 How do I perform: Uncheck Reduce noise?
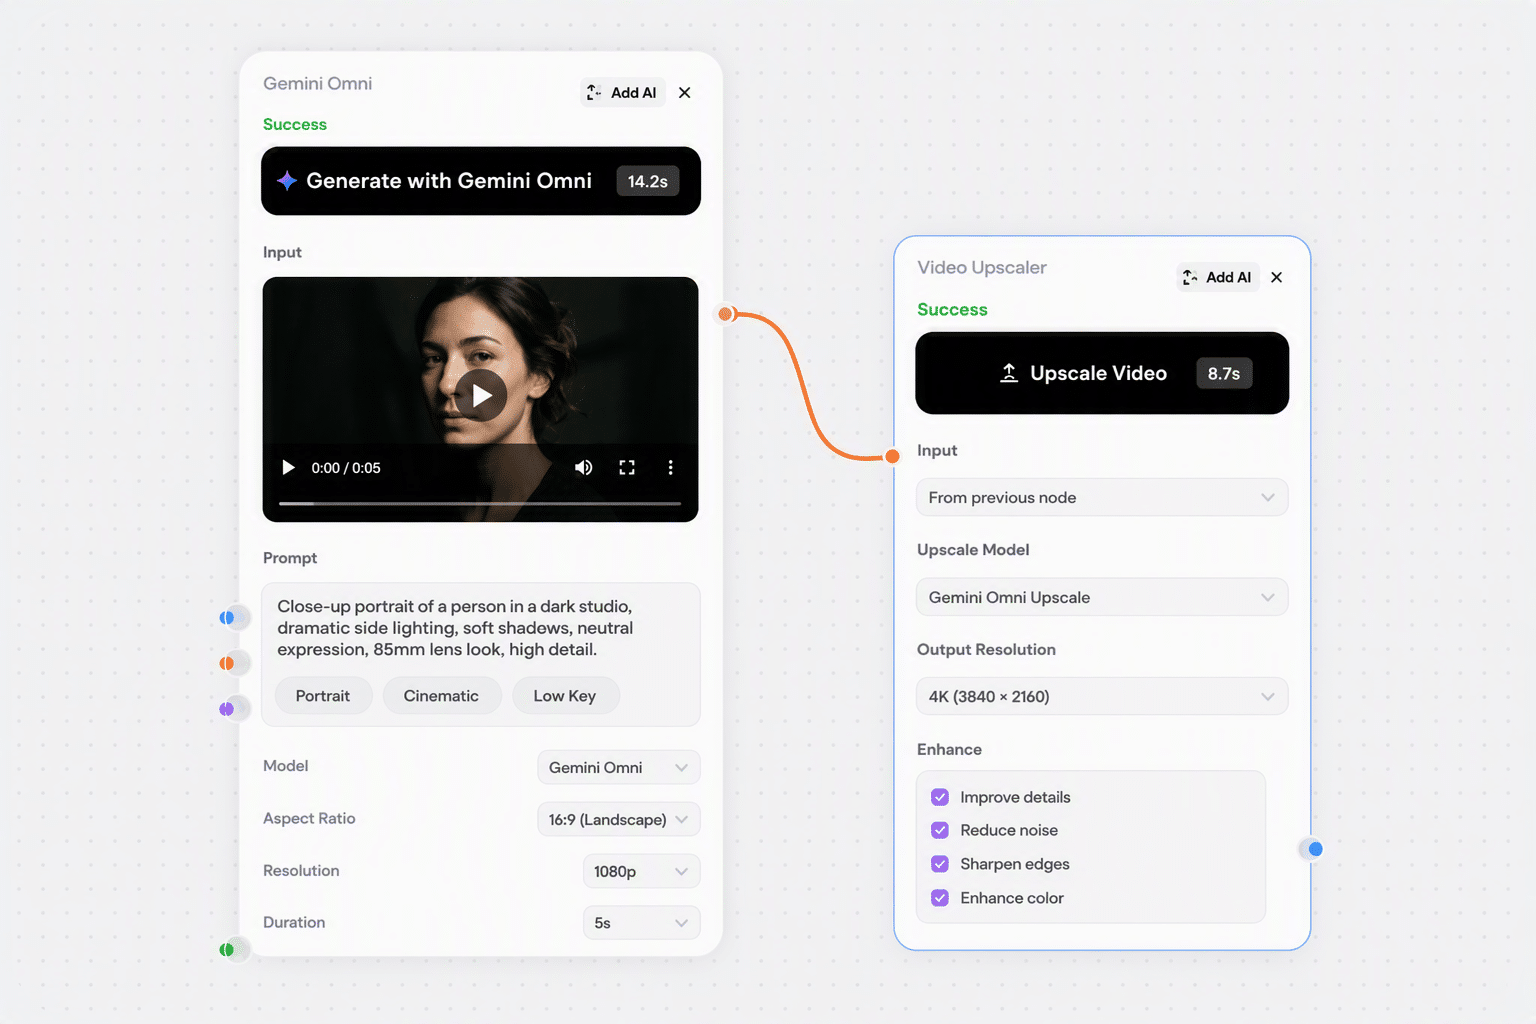pos(940,830)
